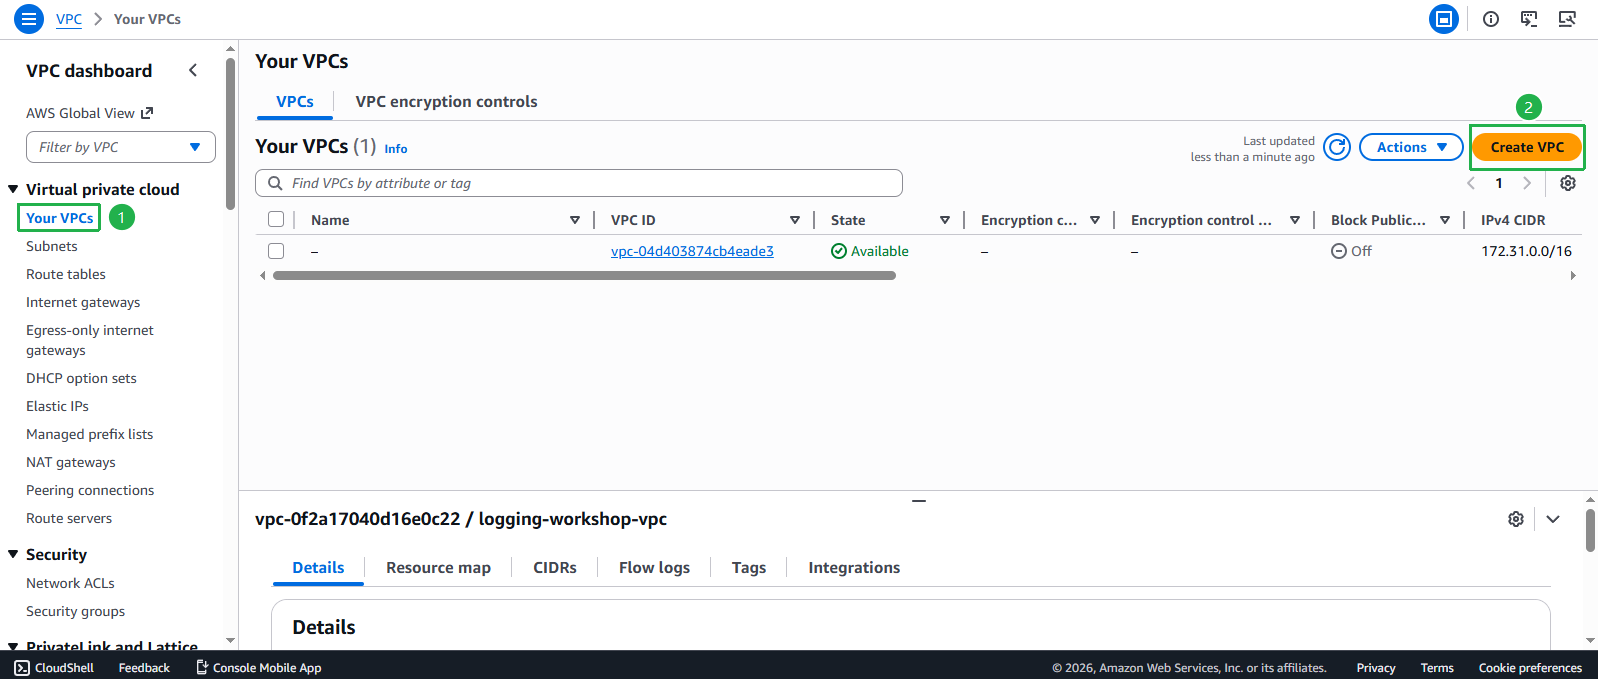Image resolution: width=1598 pixels, height=679 pixels.
Task: Open AWS Global View external link
Action: (90, 113)
